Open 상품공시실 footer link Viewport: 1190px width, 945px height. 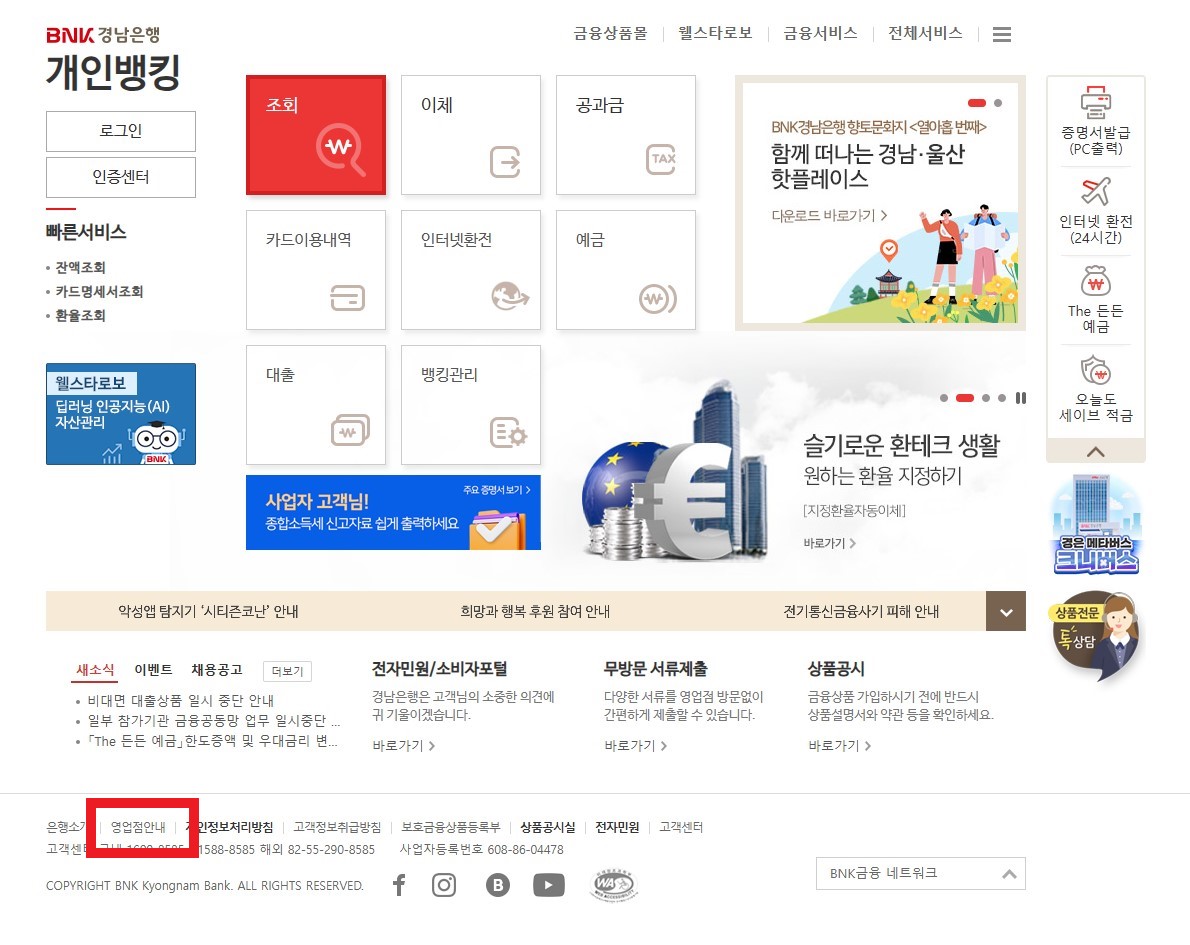pyautogui.click(x=548, y=827)
